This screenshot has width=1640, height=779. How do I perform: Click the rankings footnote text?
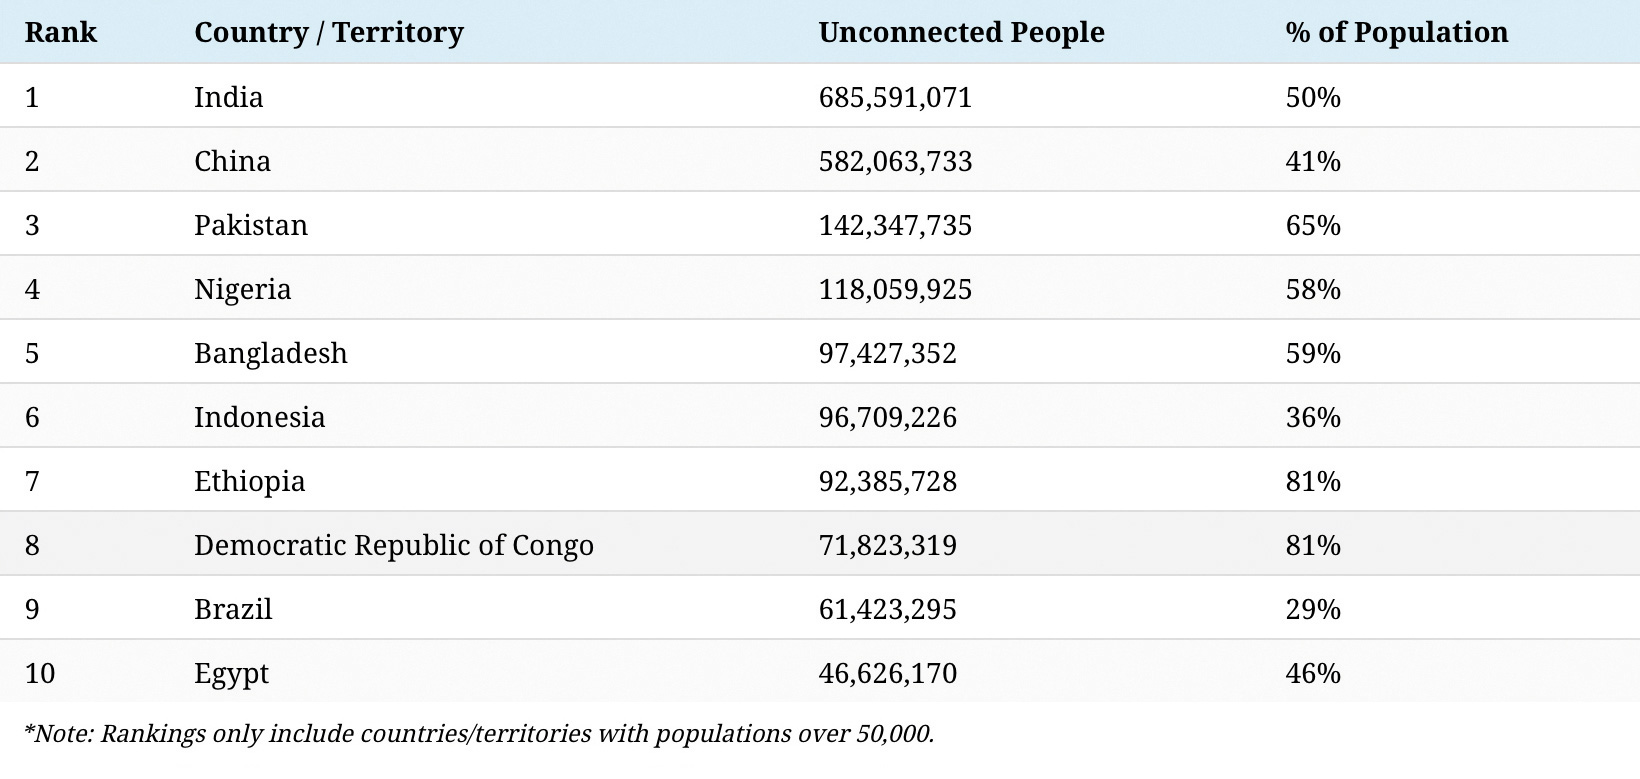click(x=480, y=734)
